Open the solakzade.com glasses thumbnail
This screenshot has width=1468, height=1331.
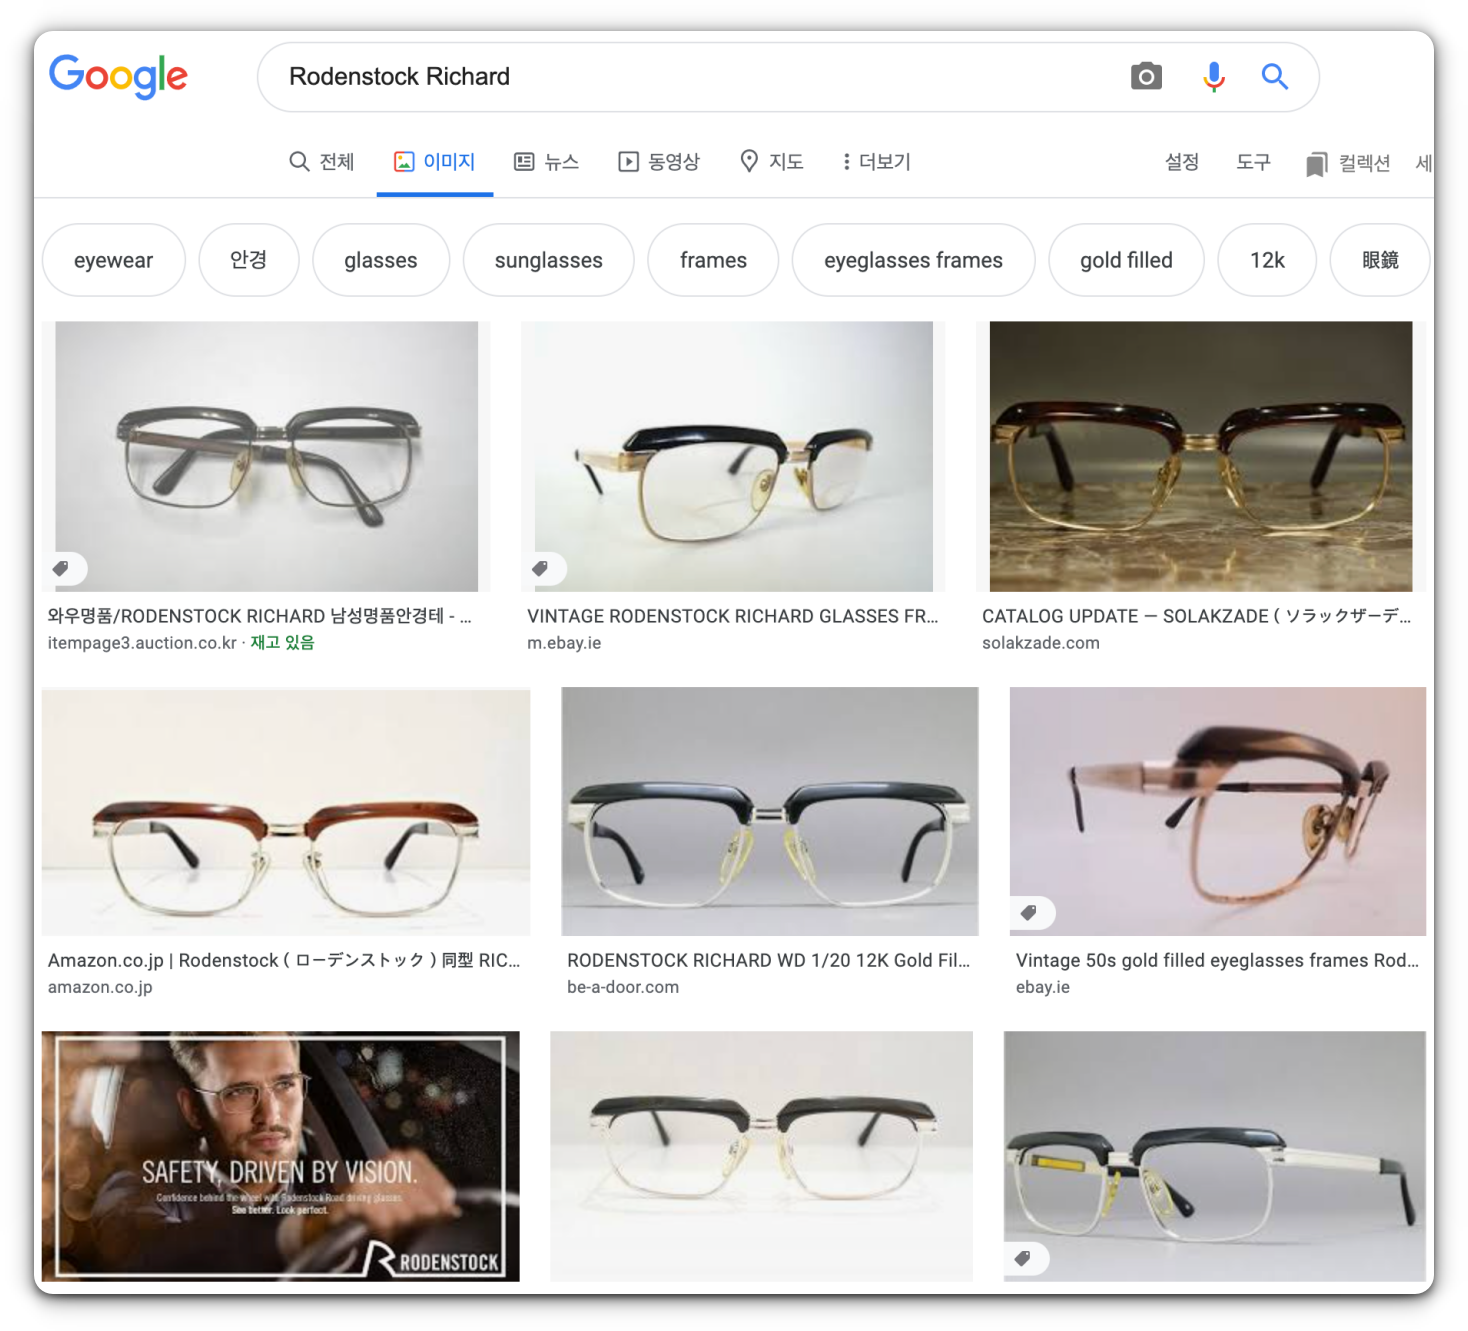pos(1201,456)
